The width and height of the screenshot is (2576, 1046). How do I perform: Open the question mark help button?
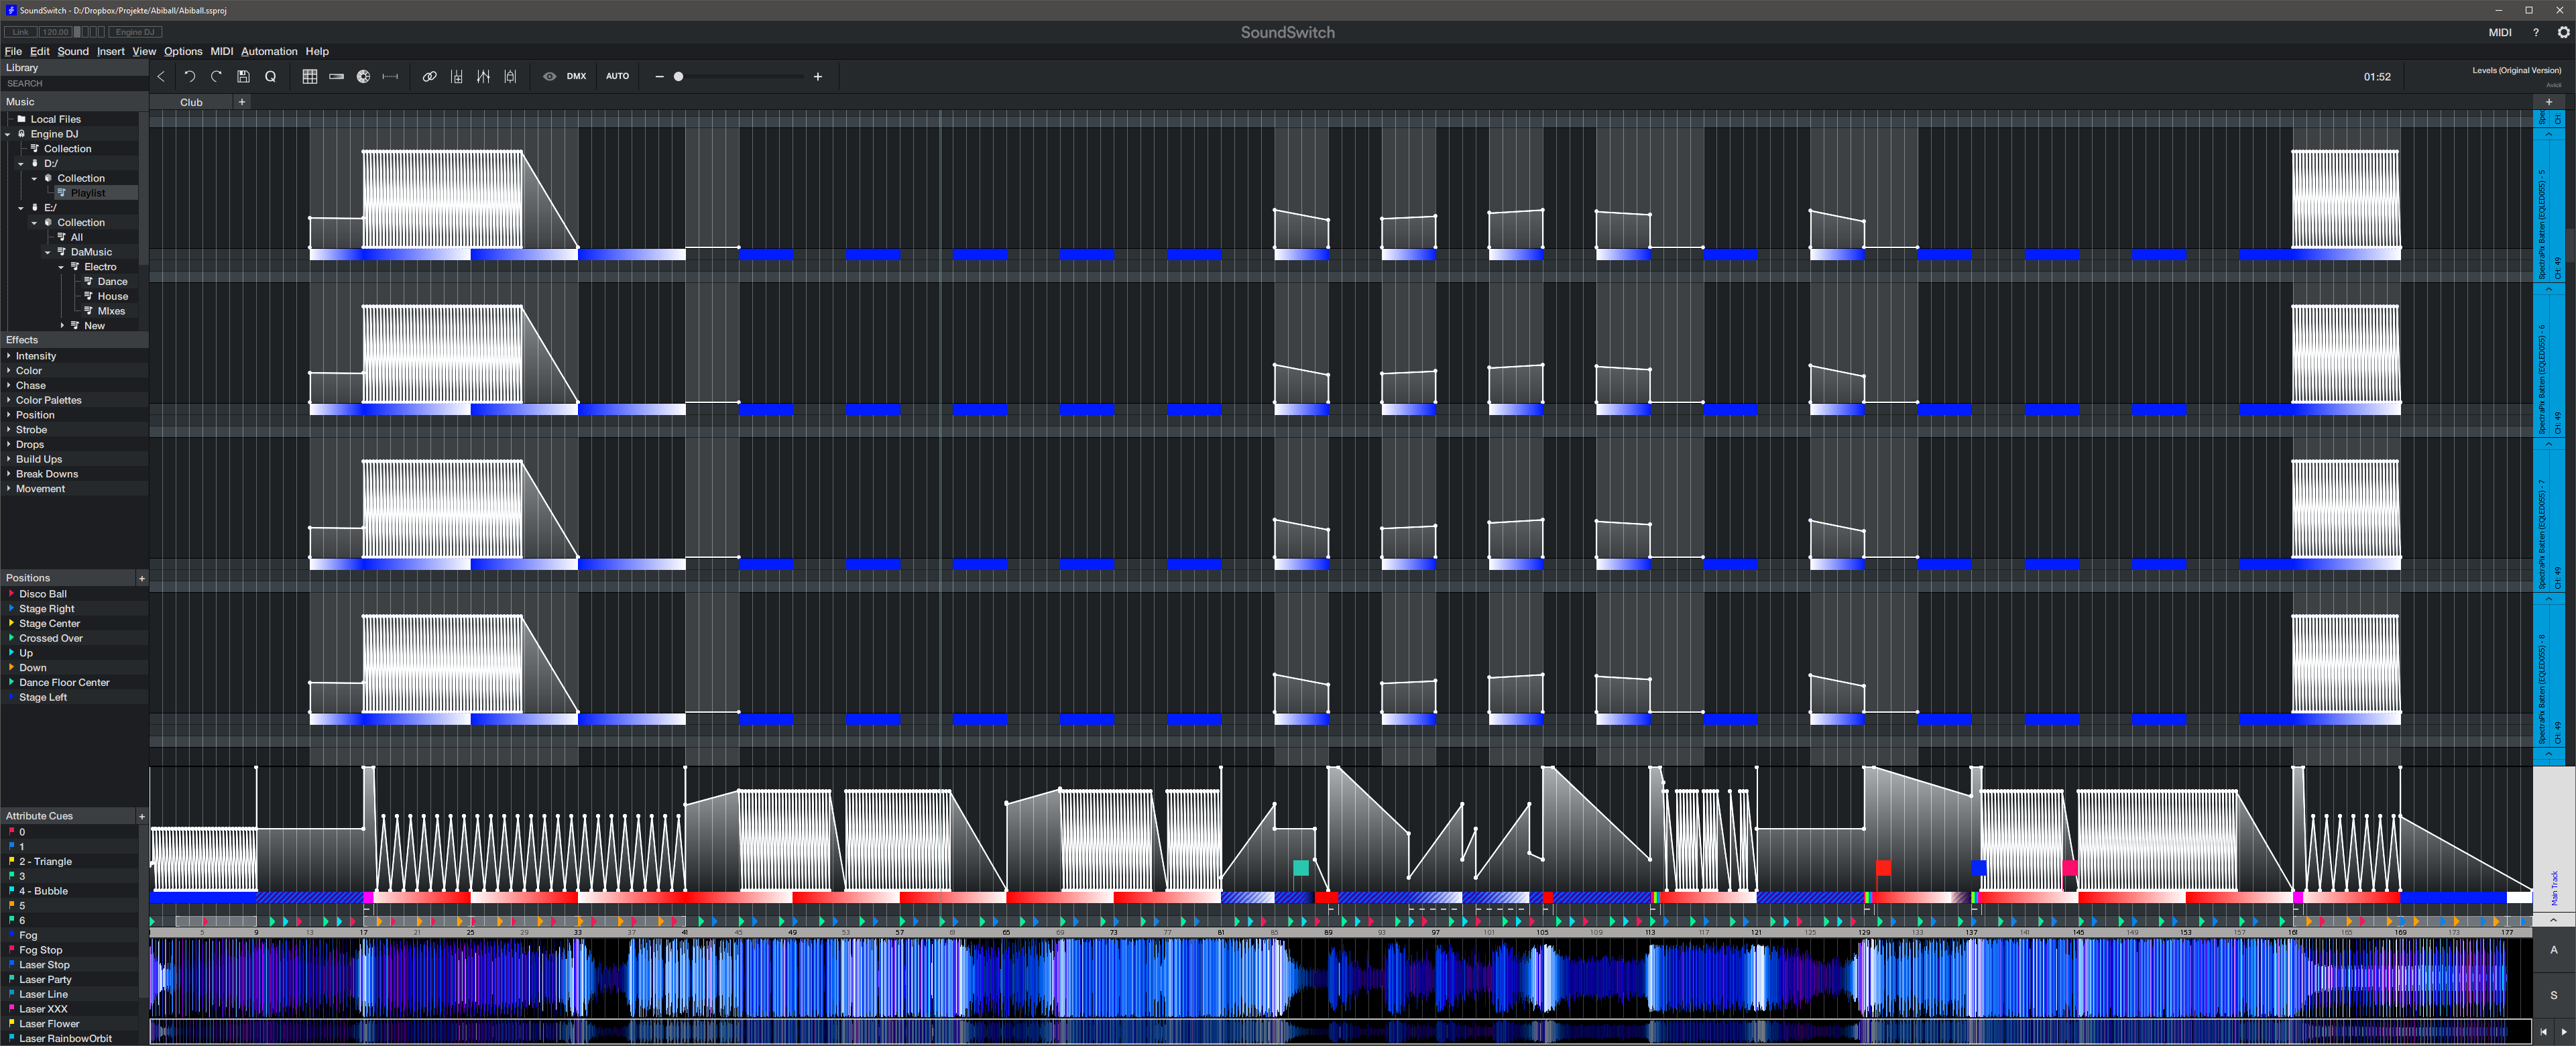pyautogui.click(x=2535, y=32)
